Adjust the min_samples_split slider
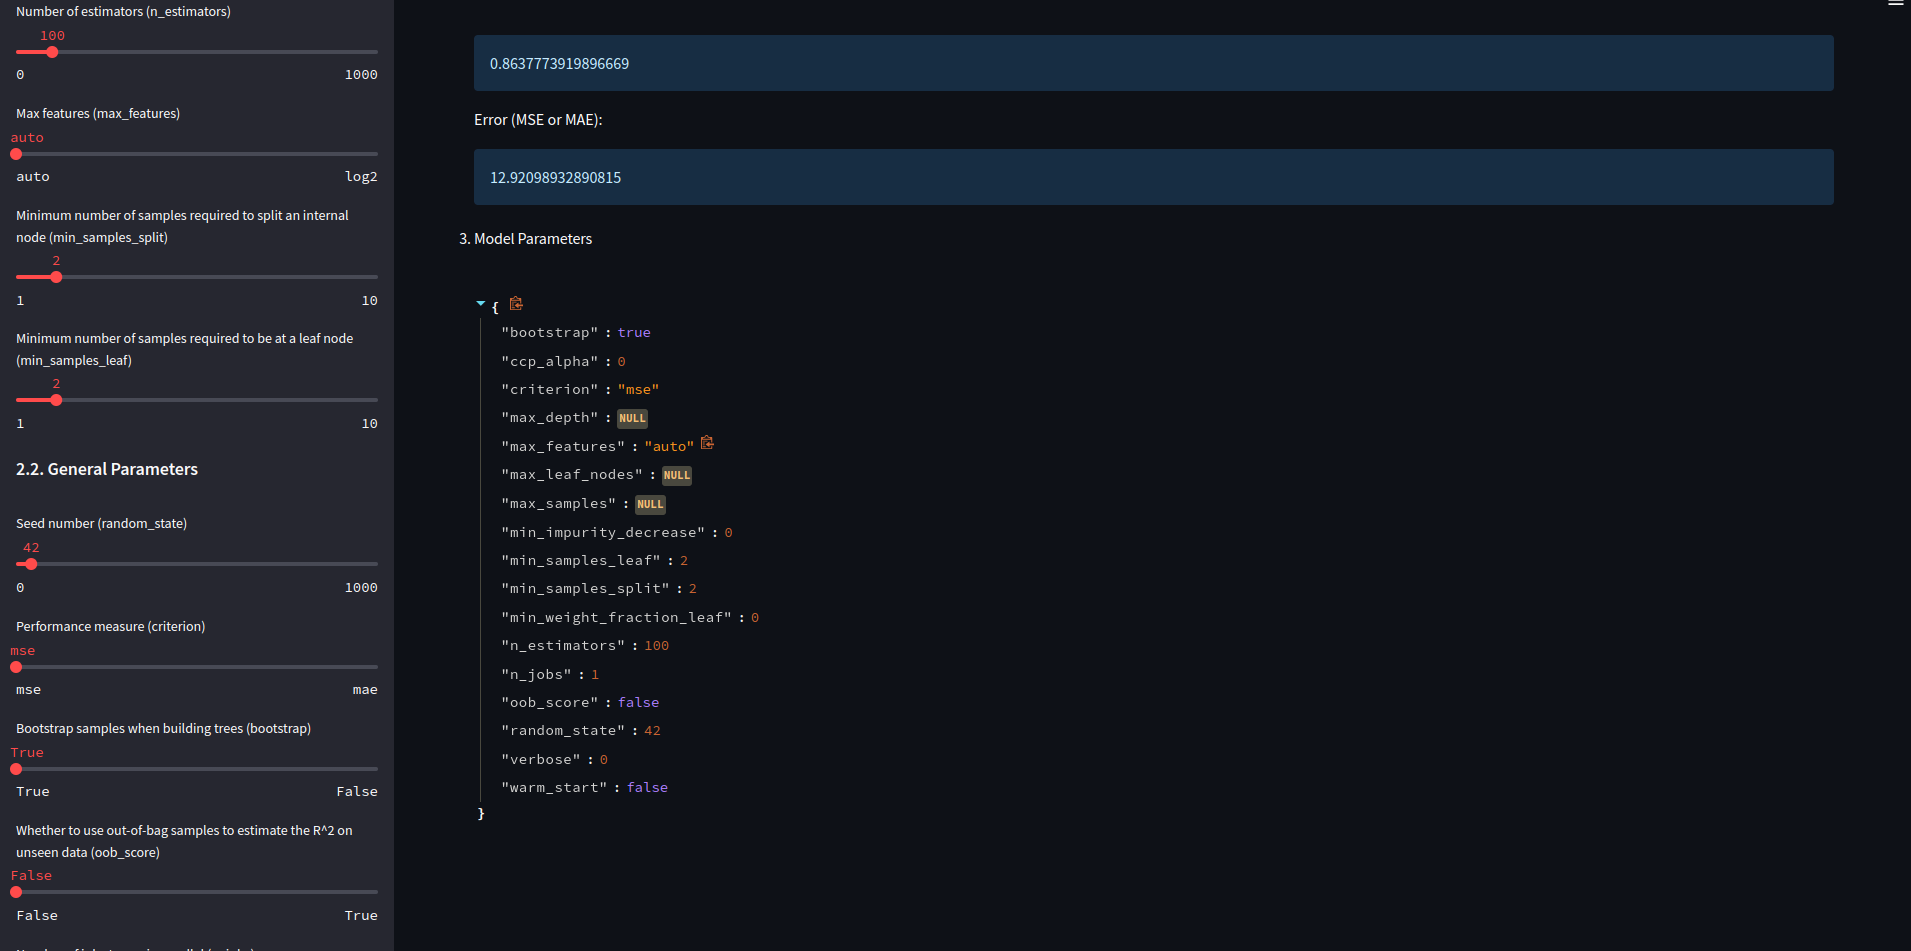Screen dimensions: 1911x951 tap(55, 277)
